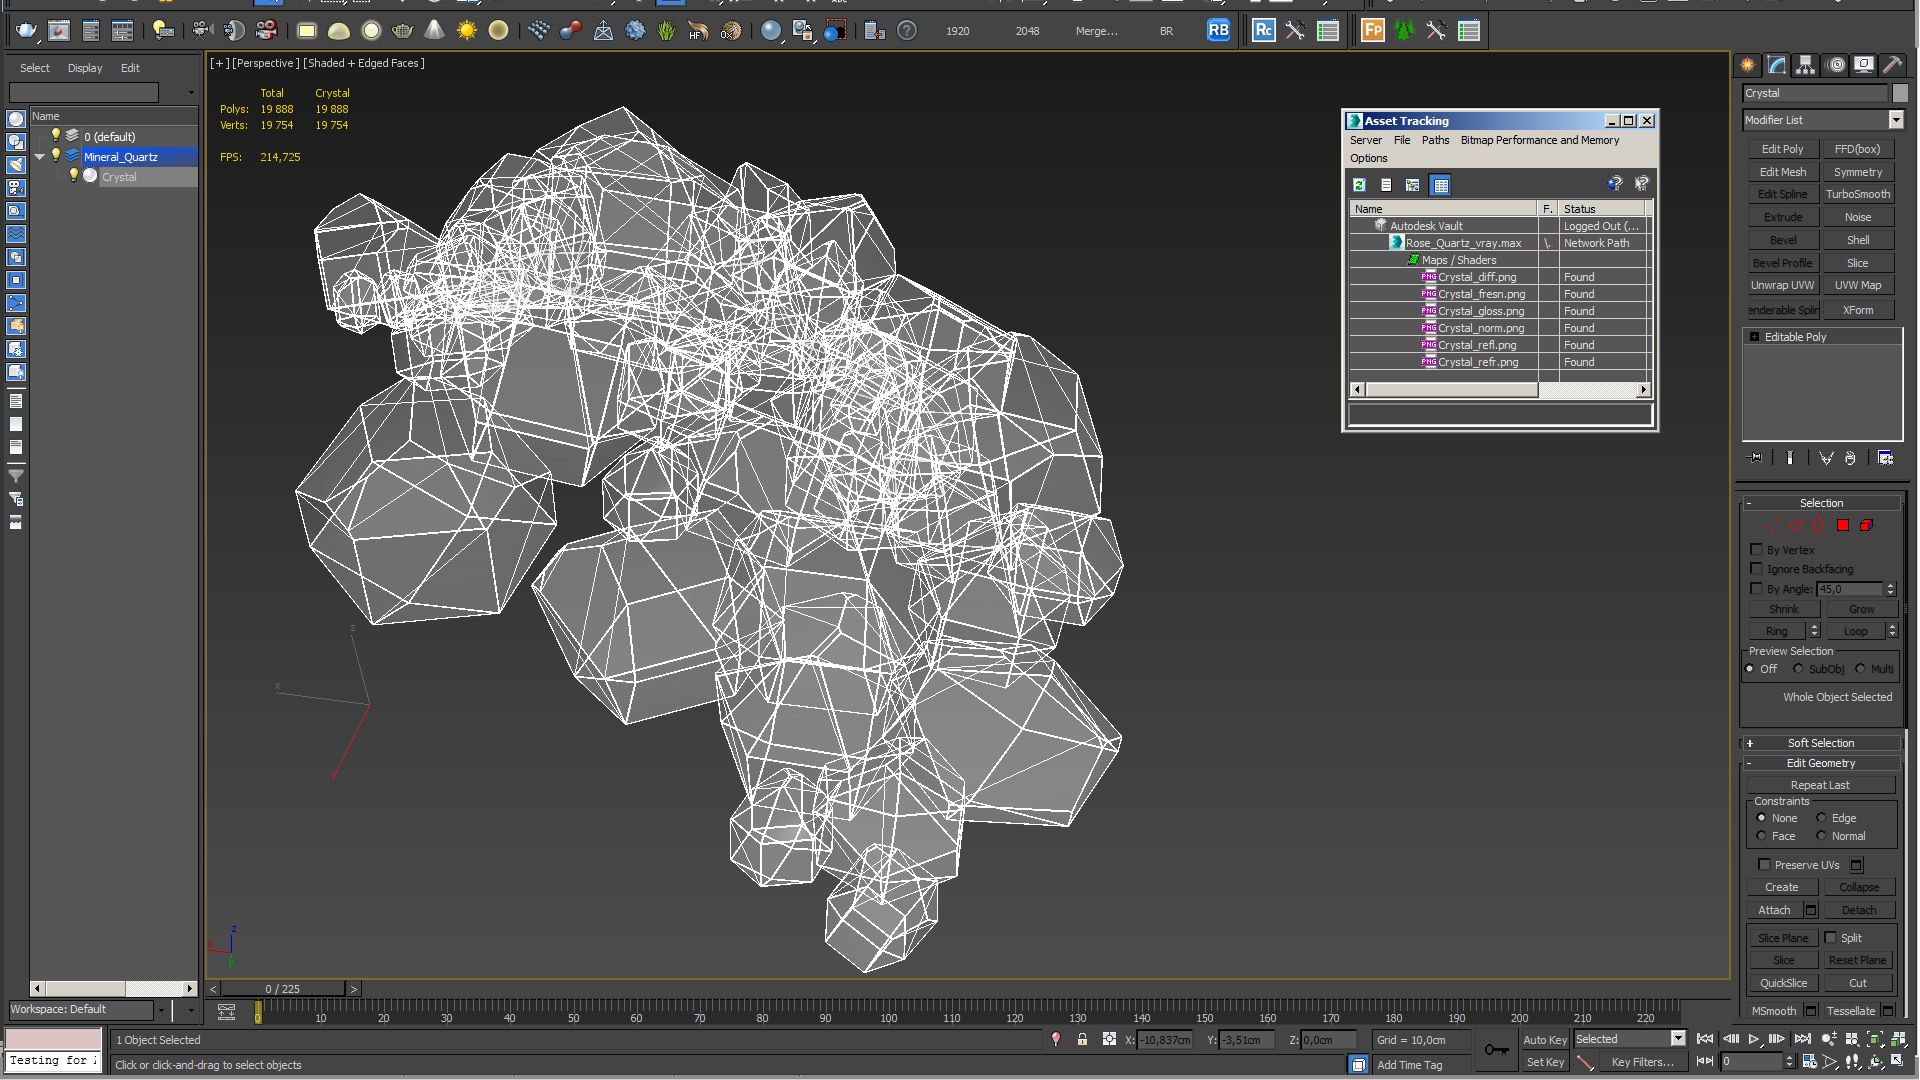Open the Utilities hammer panel tab
The width and height of the screenshot is (1920, 1080).
coord(1892,65)
